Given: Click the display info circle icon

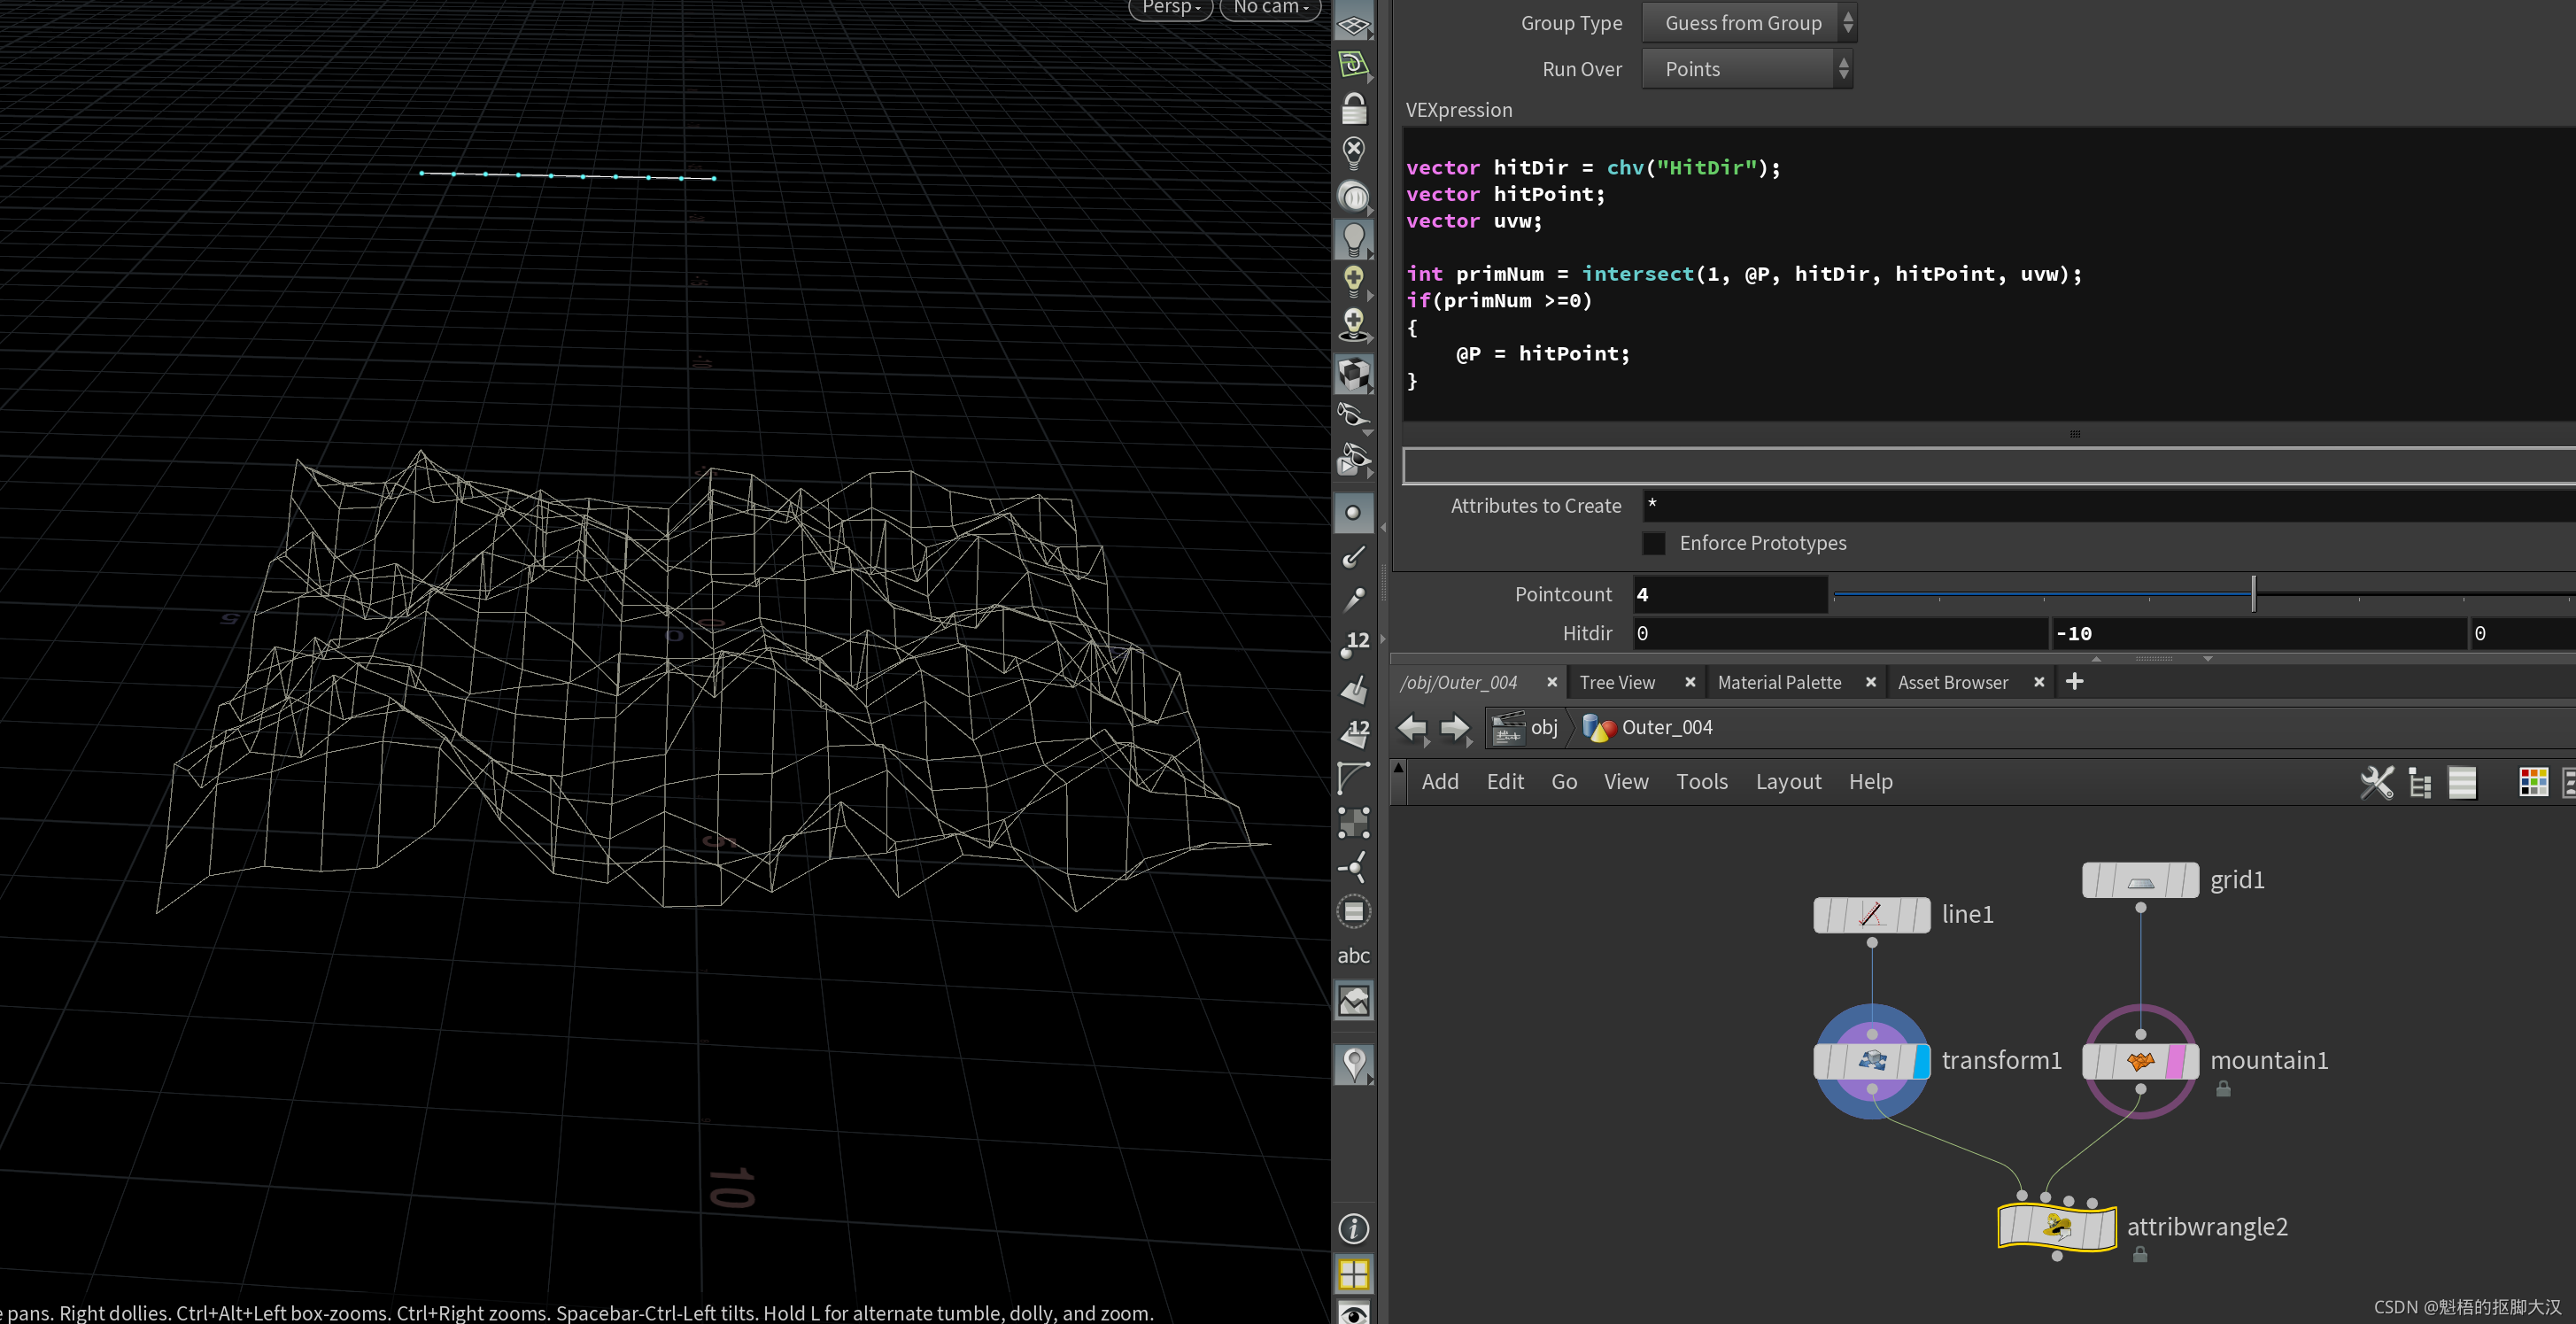Looking at the screenshot, I should tap(1353, 1228).
